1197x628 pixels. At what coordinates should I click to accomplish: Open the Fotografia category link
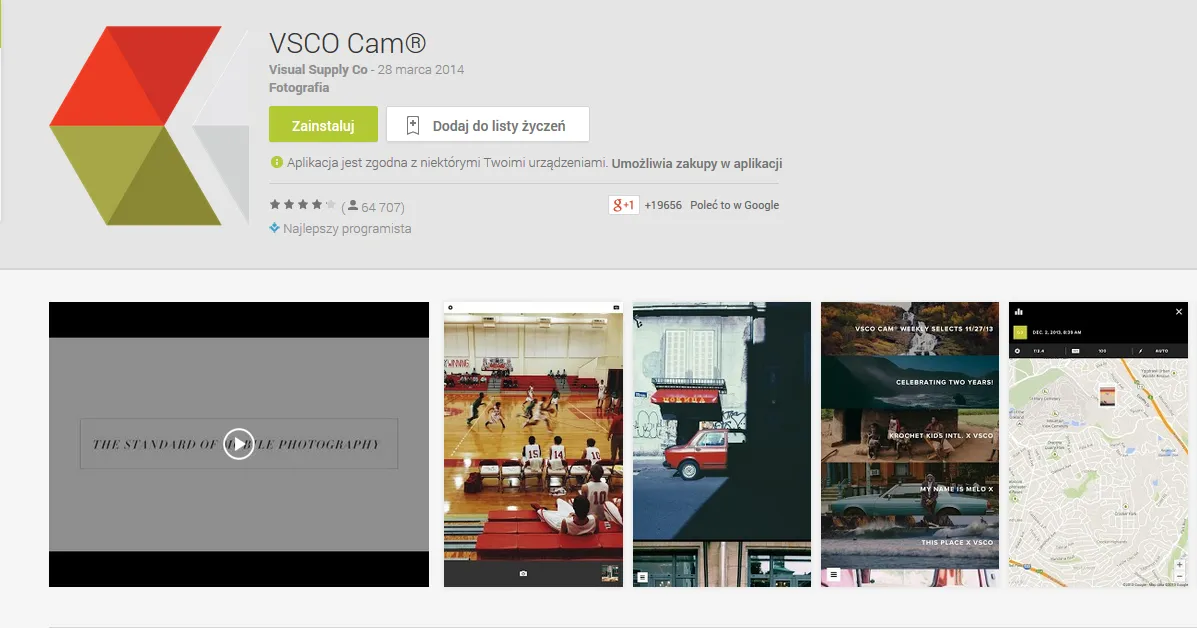click(x=298, y=88)
